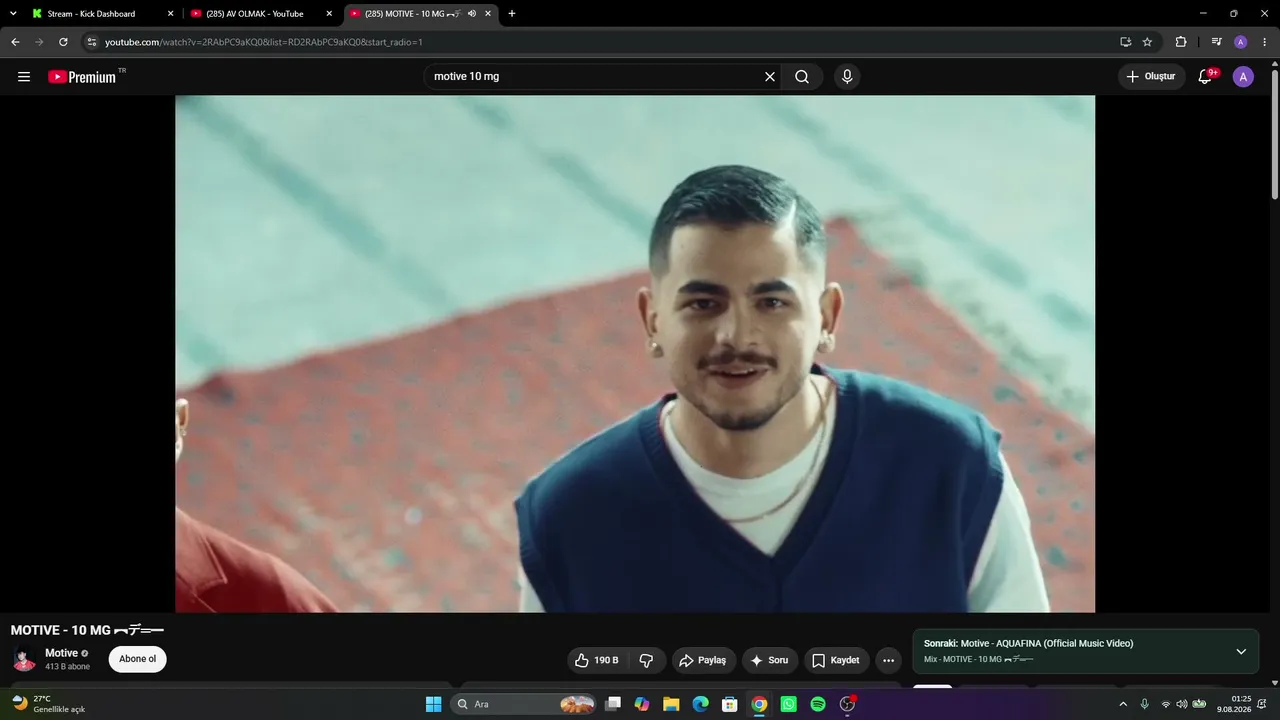Go back to the previous page

15,42
